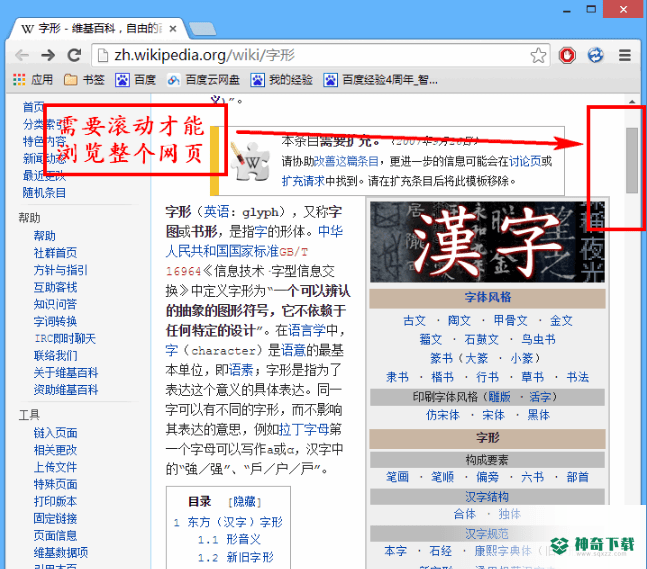Open the 页面信息 tools link
Screen dimensions: 647x569
pyautogui.click(x=55, y=536)
